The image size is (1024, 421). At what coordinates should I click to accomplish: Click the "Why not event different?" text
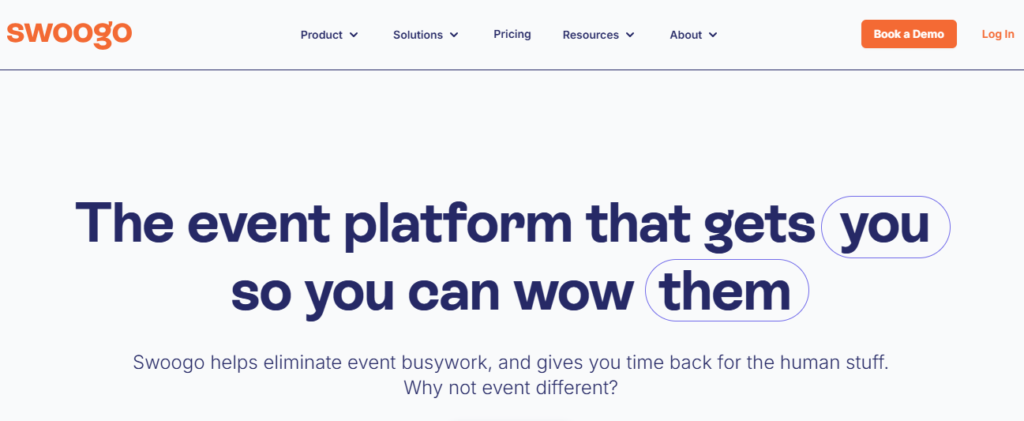pyautogui.click(x=511, y=388)
